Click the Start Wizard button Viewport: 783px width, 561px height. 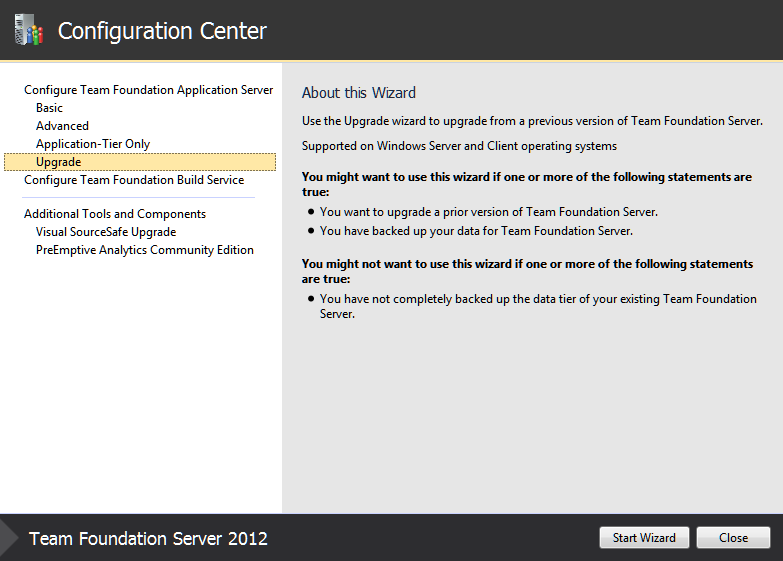click(644, 538)
